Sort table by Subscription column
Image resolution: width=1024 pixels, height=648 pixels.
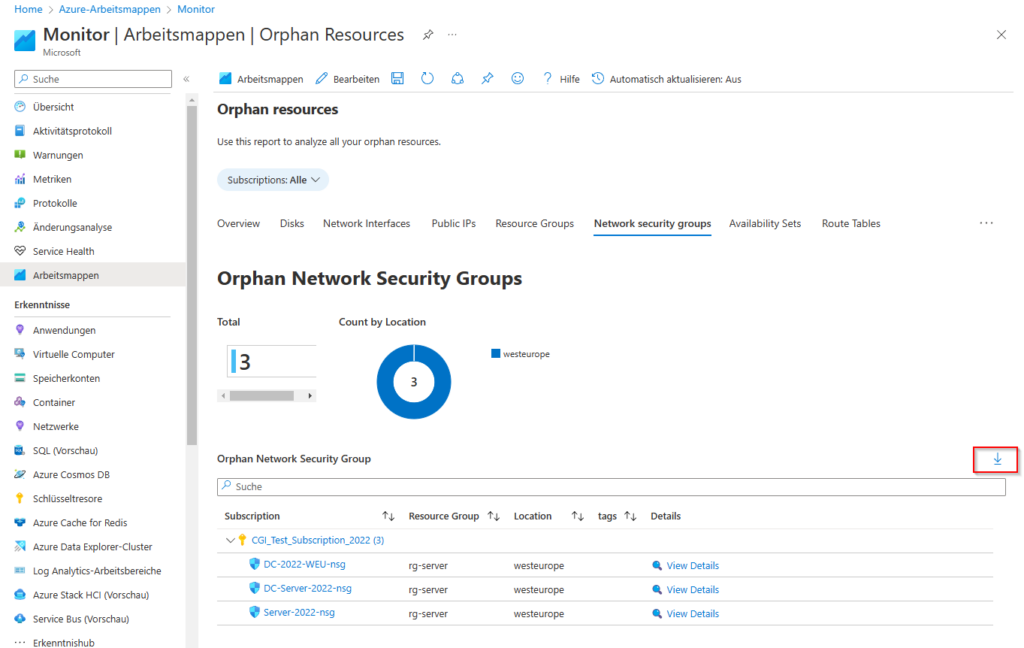388,516
